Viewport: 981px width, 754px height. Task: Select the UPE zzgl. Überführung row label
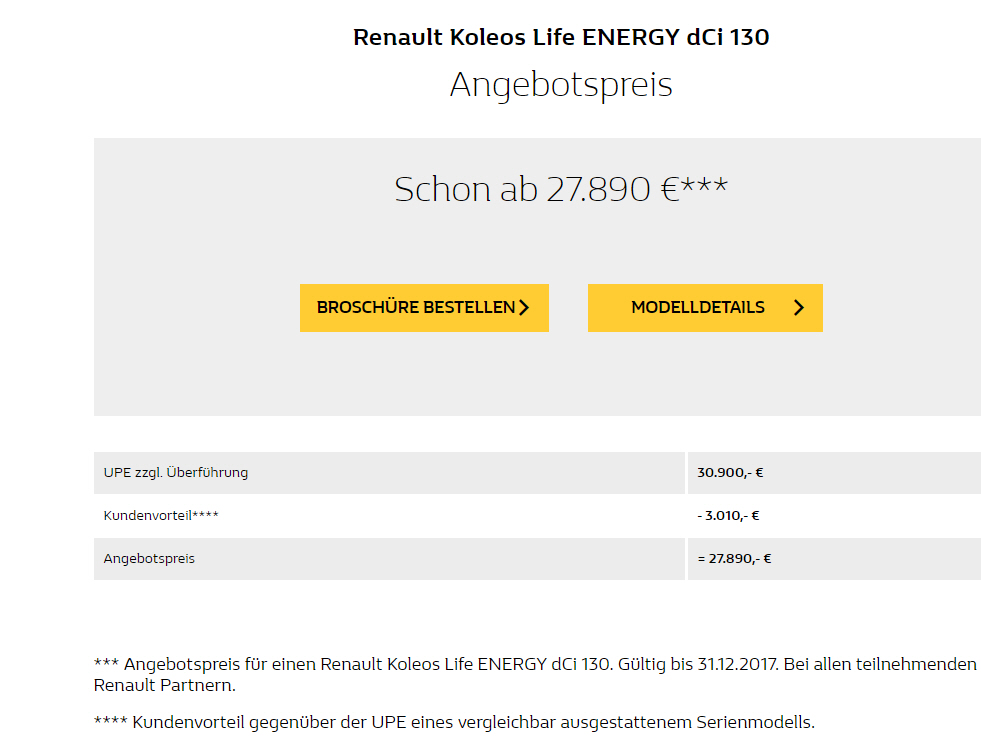pos(176,472)
